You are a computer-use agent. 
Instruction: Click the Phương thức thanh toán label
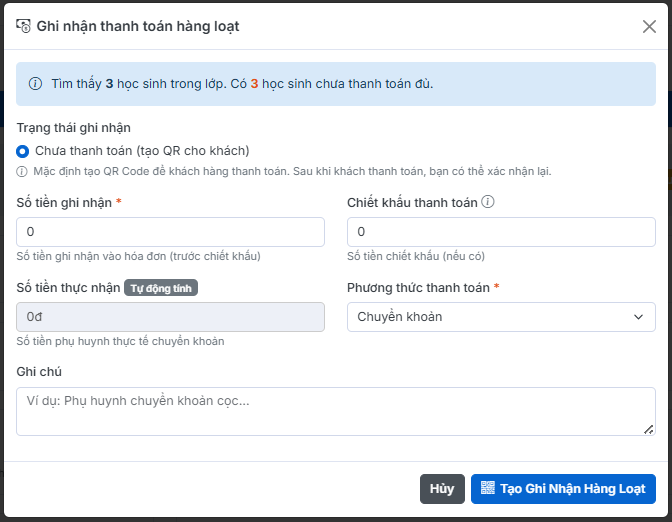click(418, 288)
